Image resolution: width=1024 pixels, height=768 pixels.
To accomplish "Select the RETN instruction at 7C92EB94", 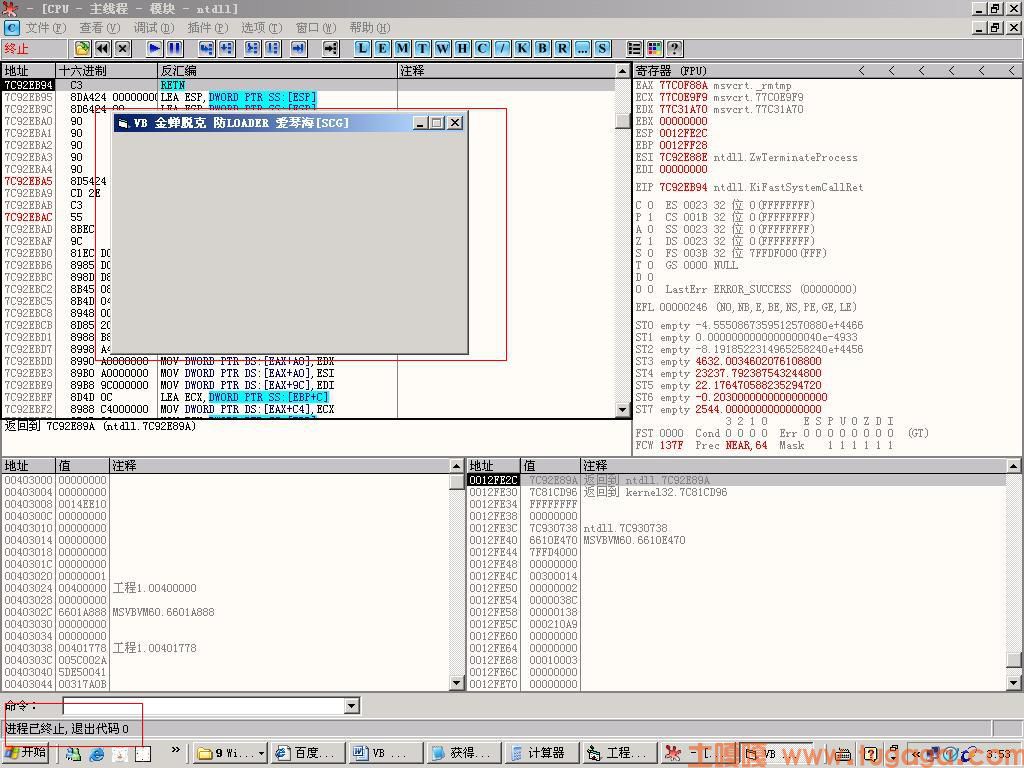I will click(x=172, y=85).
